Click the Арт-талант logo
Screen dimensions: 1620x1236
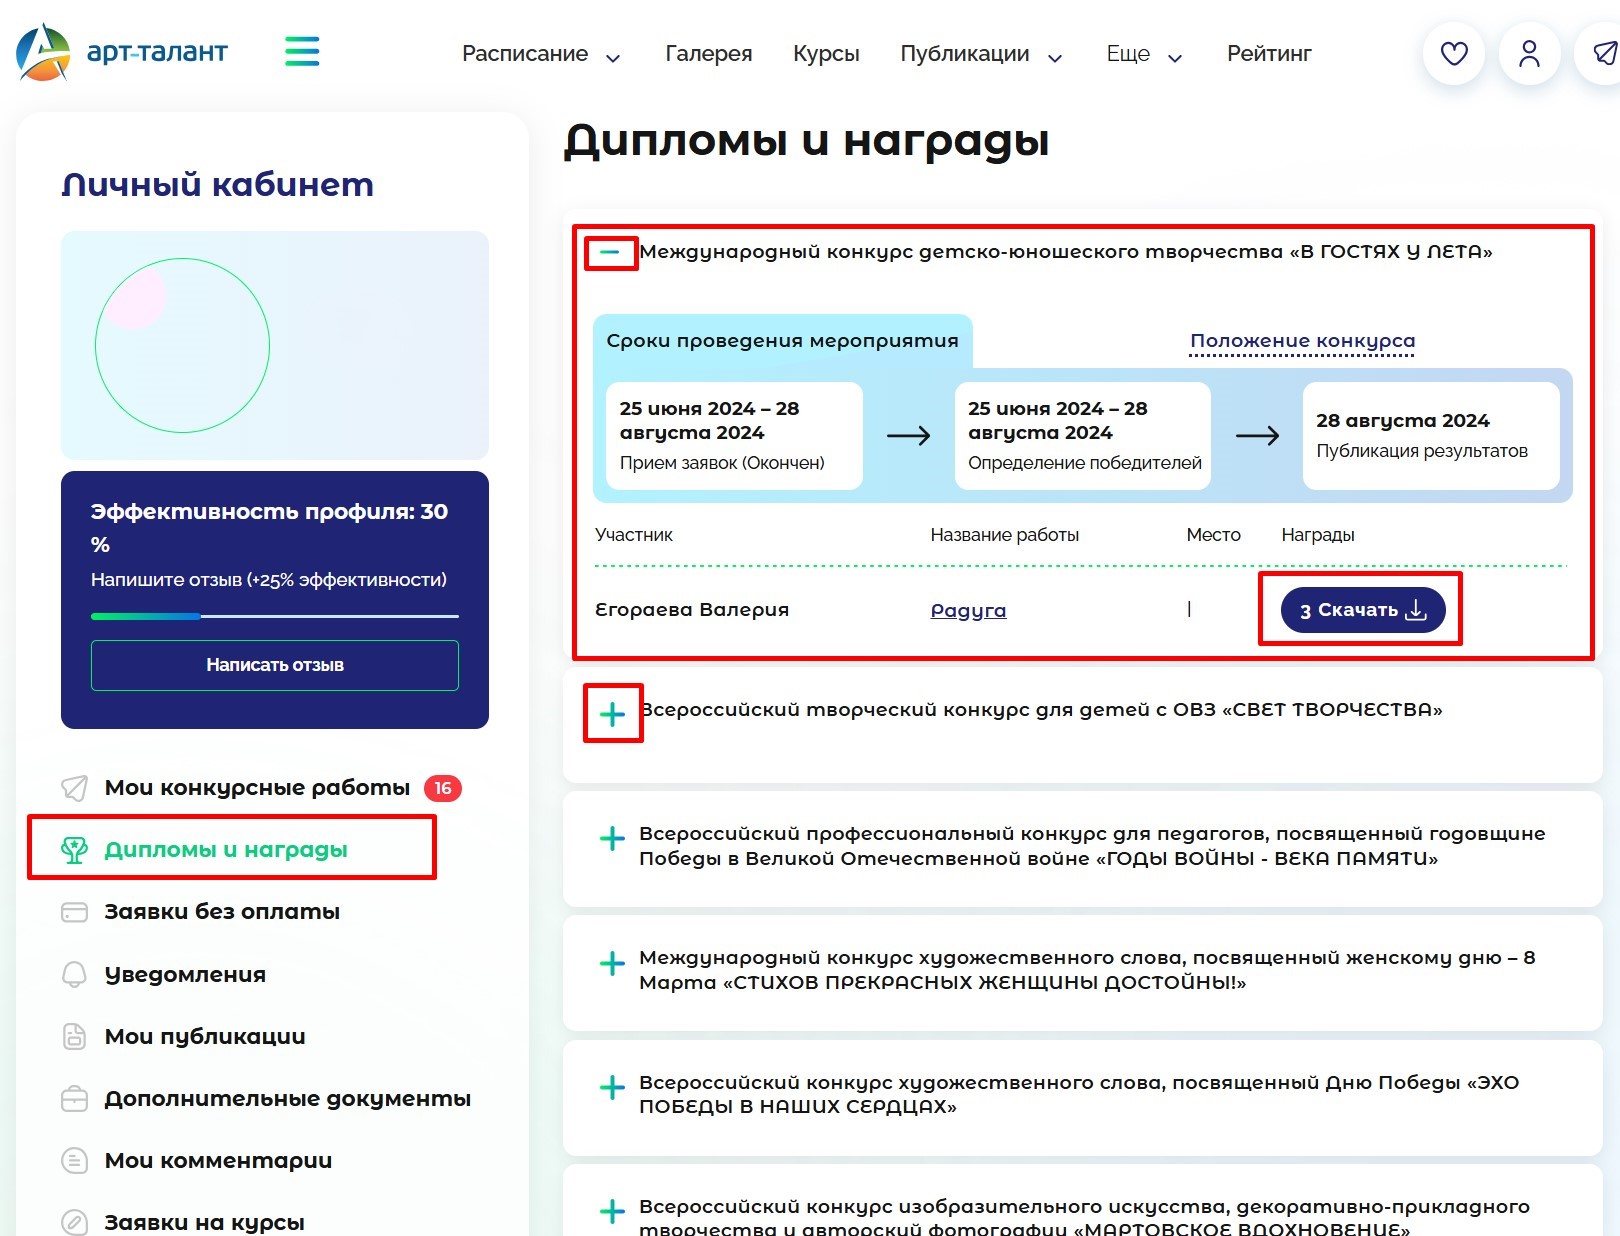[x=122, y=52]
